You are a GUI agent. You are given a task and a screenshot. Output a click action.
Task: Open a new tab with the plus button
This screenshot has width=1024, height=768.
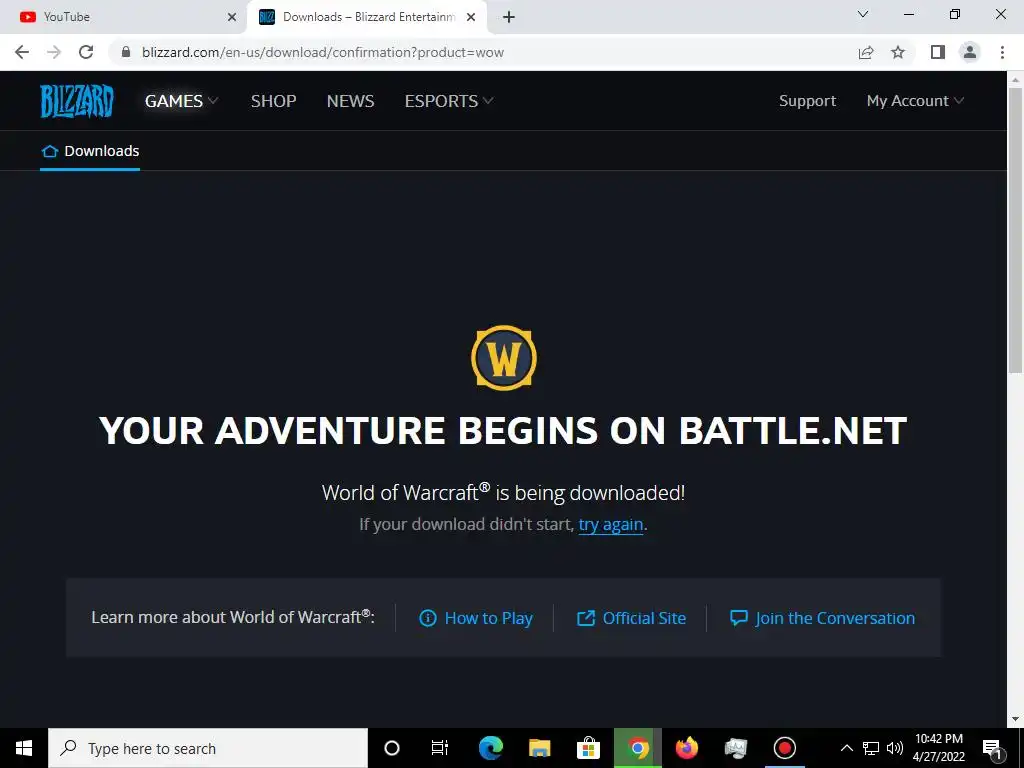click(509, 17)
